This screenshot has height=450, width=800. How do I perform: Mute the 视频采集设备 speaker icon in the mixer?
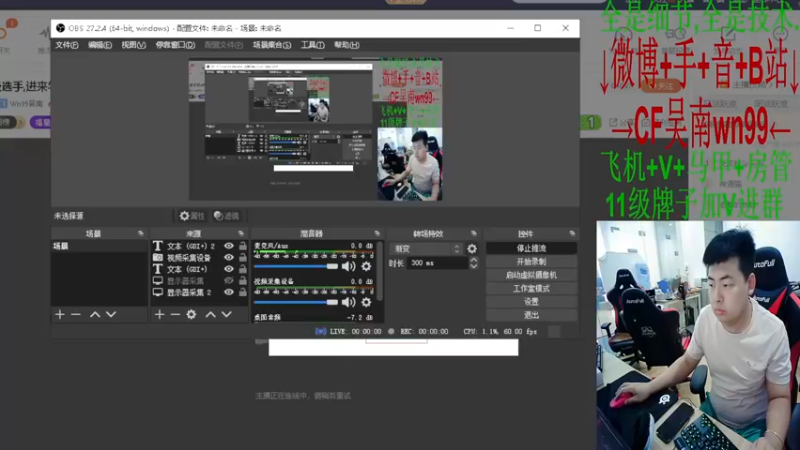coord(348,302)
